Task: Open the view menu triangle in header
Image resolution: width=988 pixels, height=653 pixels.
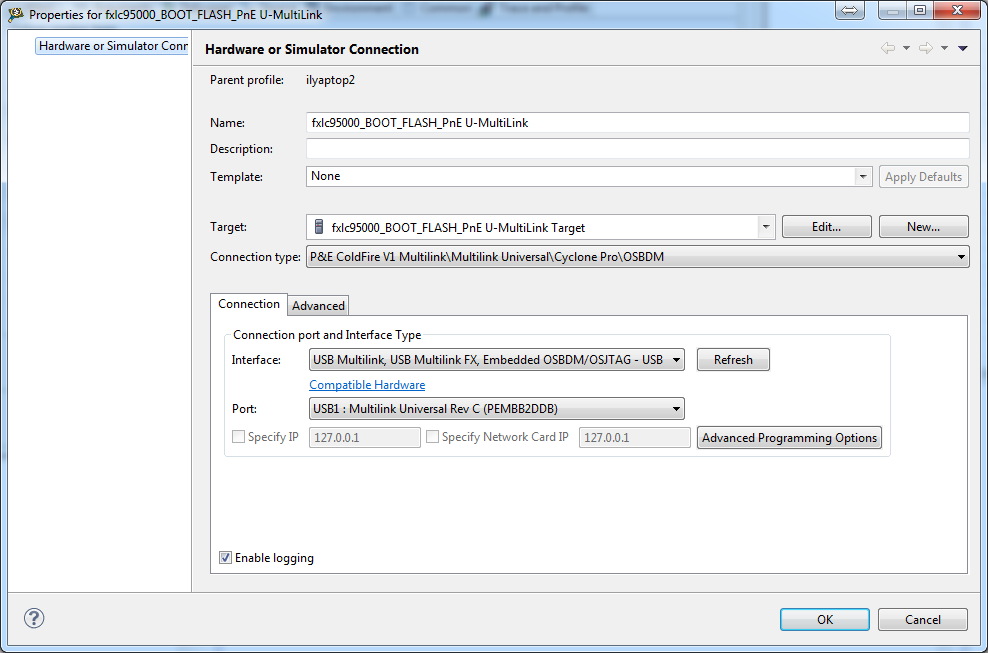Action: click(963, 49)
